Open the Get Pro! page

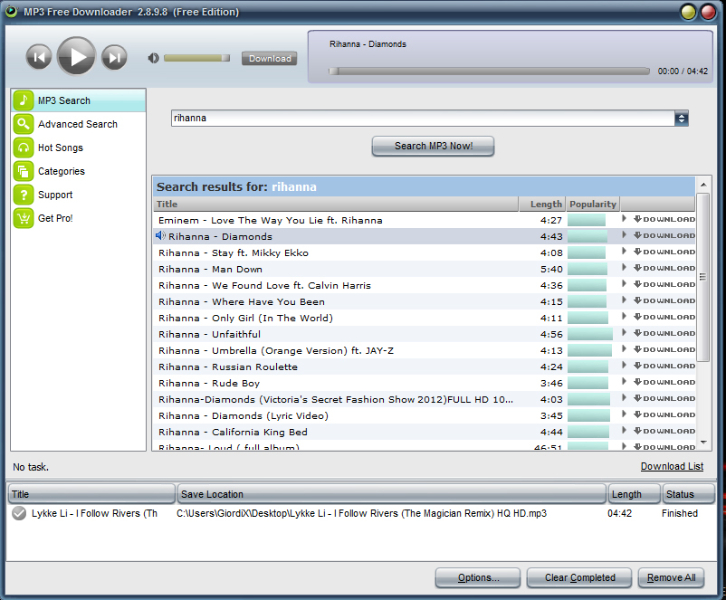pos(55,218)
